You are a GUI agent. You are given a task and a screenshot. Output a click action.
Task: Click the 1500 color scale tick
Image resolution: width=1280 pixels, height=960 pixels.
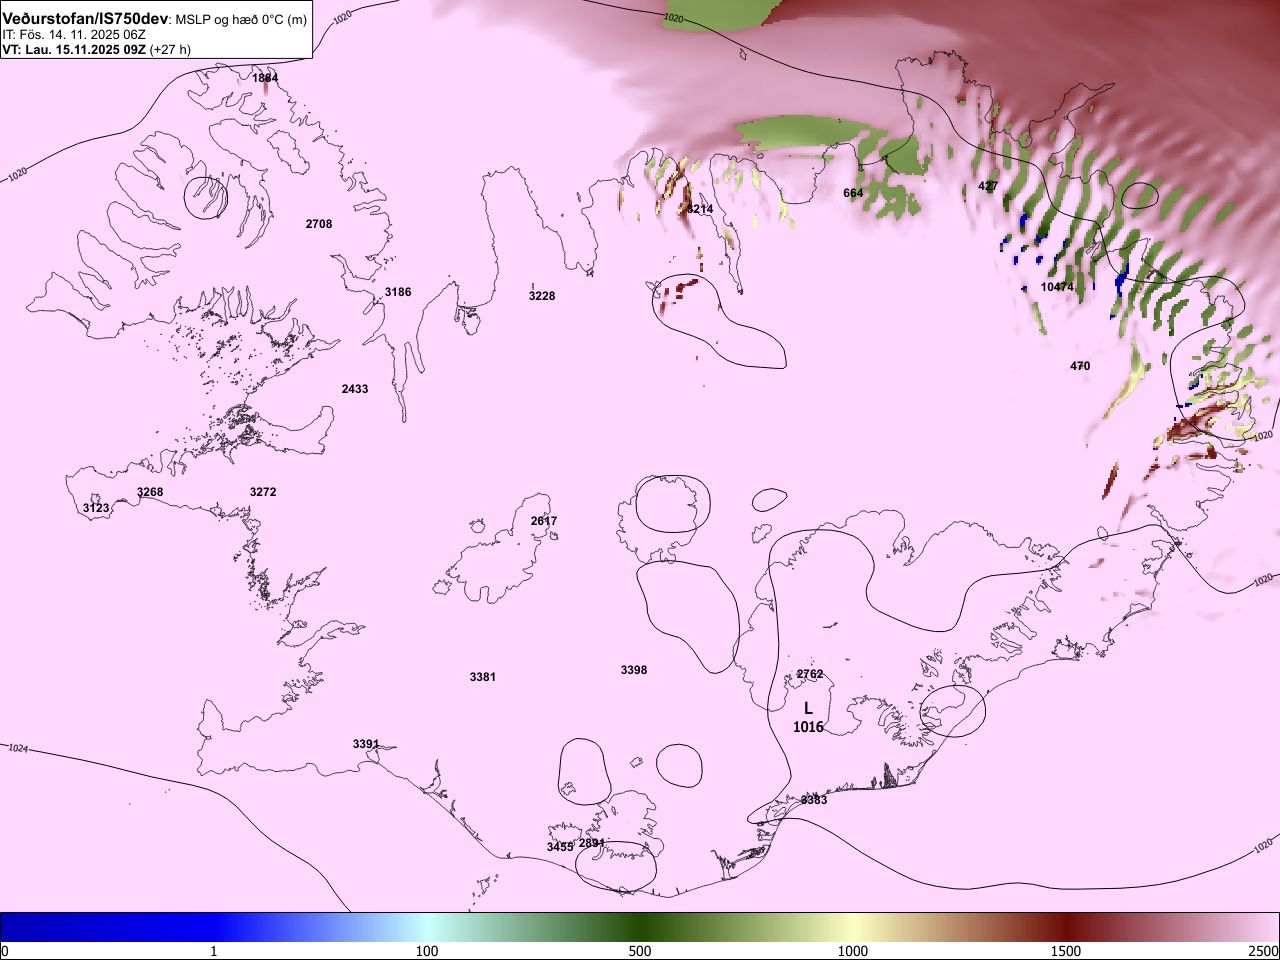click(x=1066, y=951)
